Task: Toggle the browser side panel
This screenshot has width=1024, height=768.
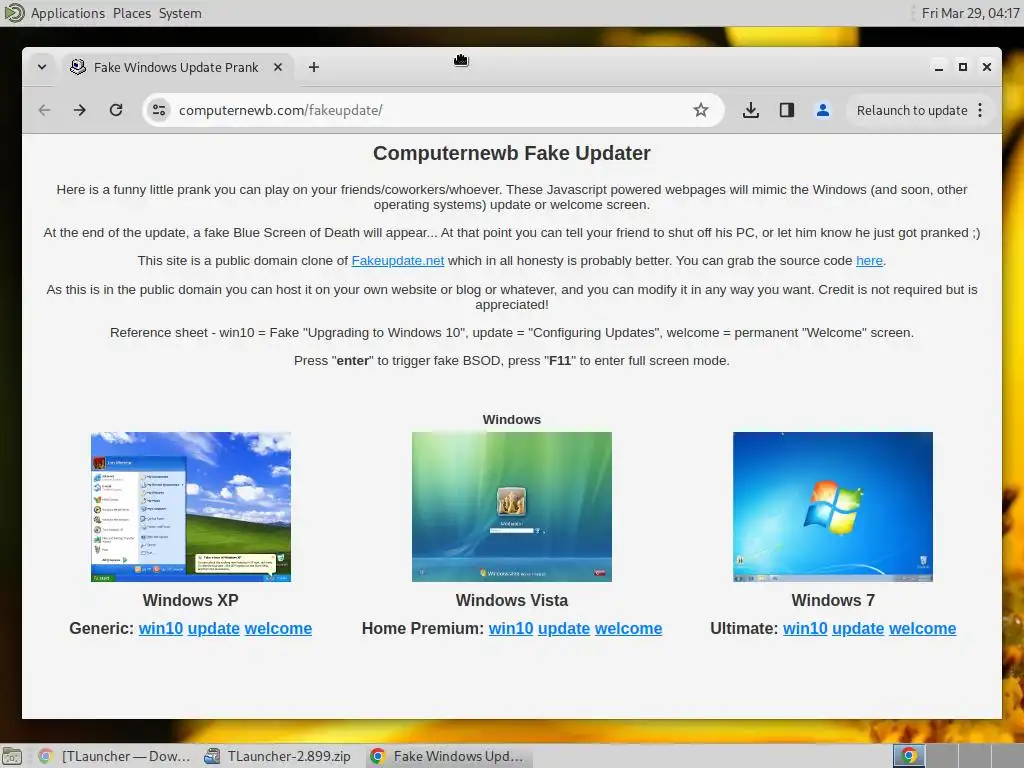Action: point(787,110)
